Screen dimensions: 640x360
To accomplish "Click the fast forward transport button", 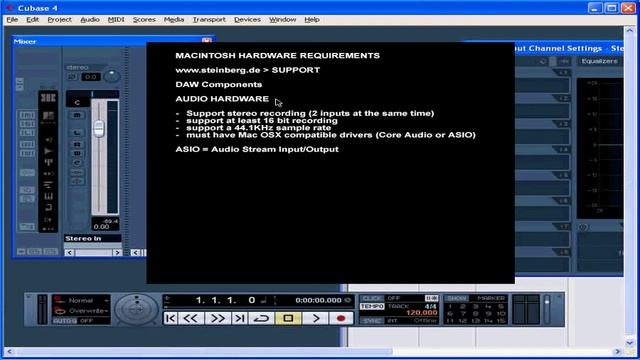I will (218, 318).
